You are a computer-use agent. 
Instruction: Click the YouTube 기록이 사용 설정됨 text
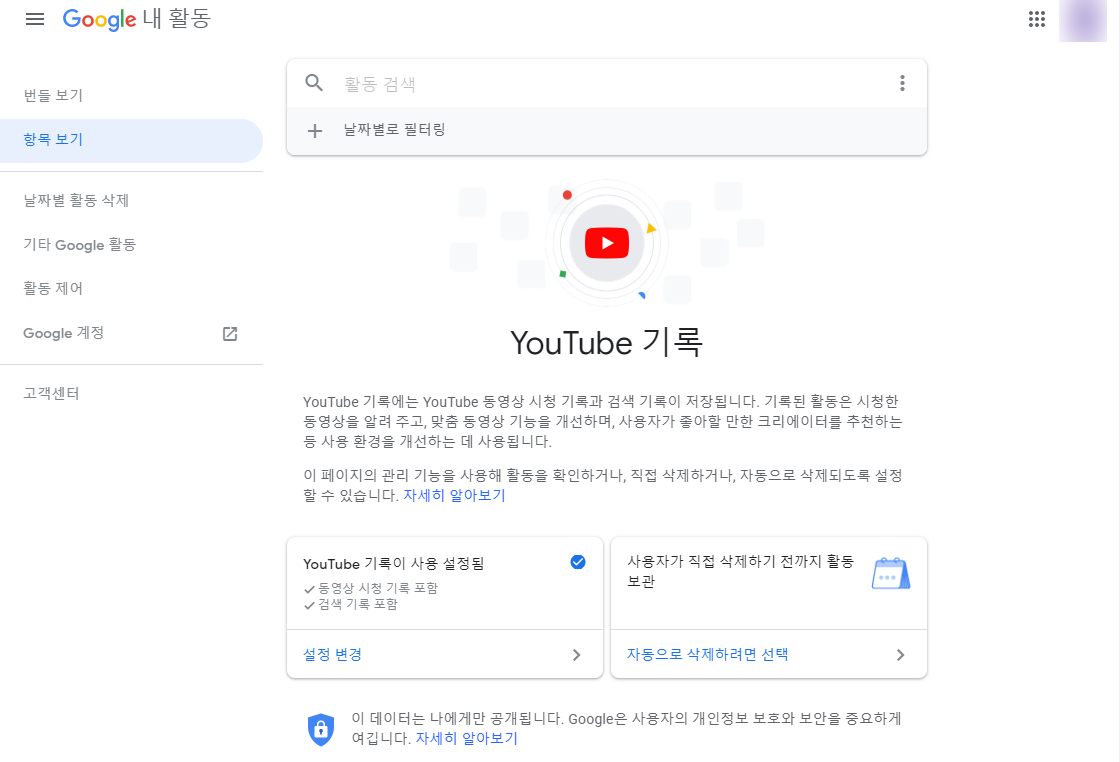point(394,563)
